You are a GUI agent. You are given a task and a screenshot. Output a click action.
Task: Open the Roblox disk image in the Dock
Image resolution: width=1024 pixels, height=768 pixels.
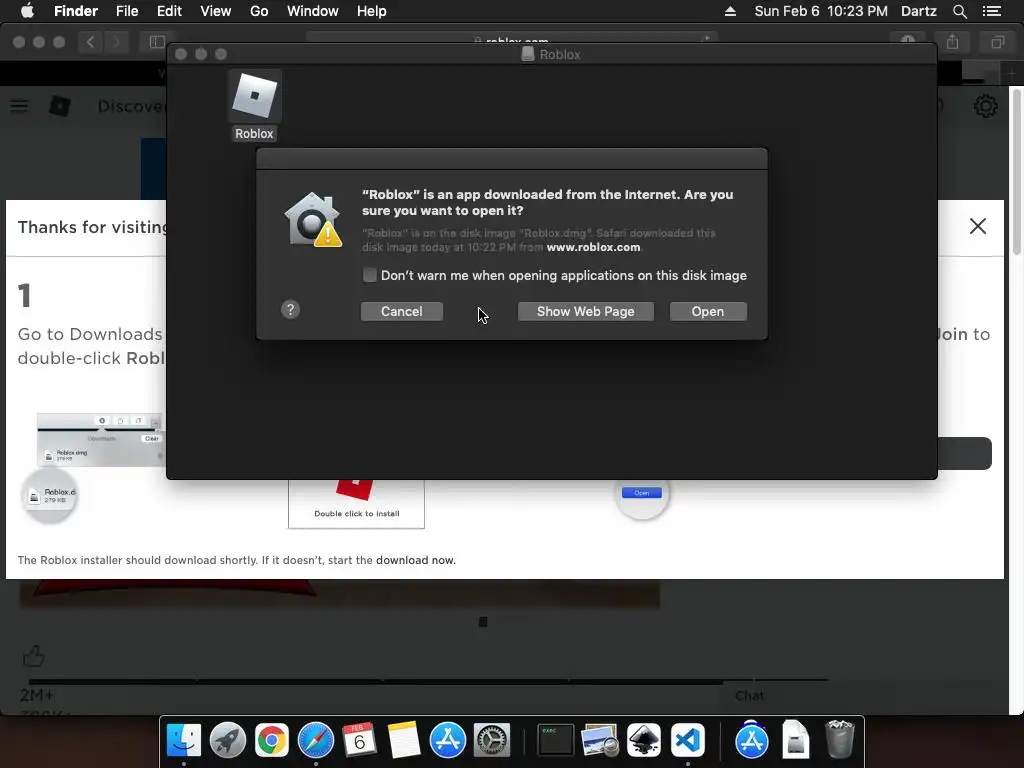[x=795, y=740]
